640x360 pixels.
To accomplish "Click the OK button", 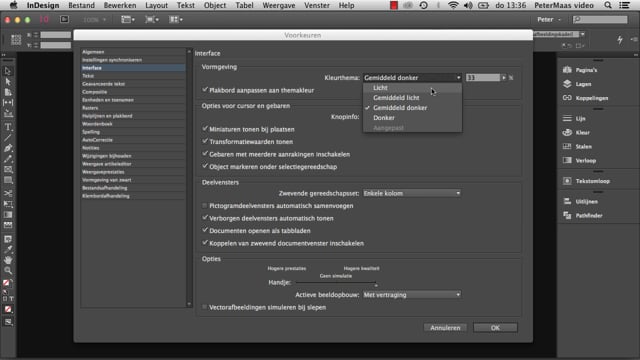I will tap(495, 328).
